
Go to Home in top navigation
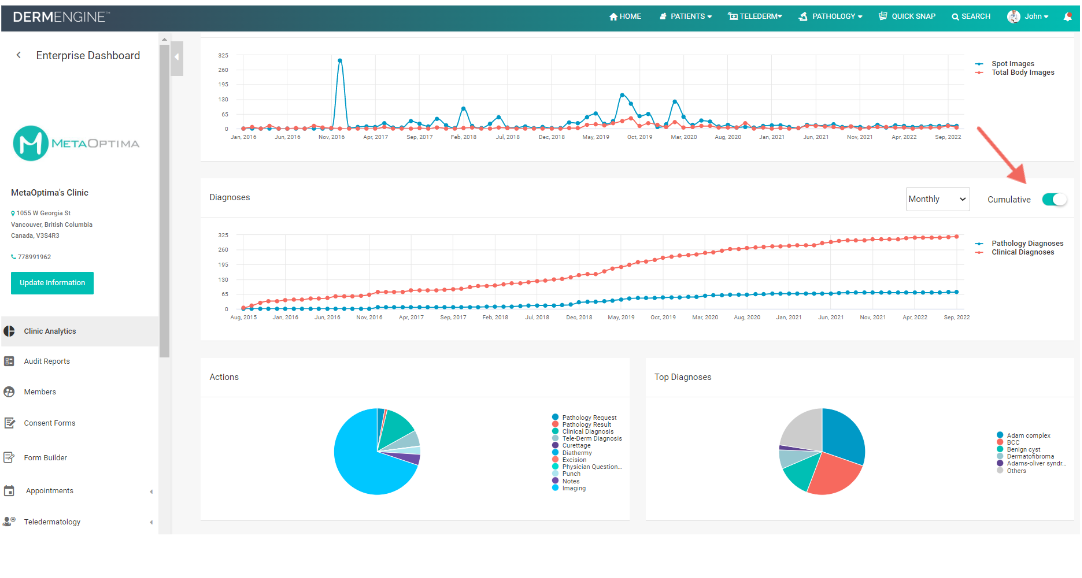(625, 17)
